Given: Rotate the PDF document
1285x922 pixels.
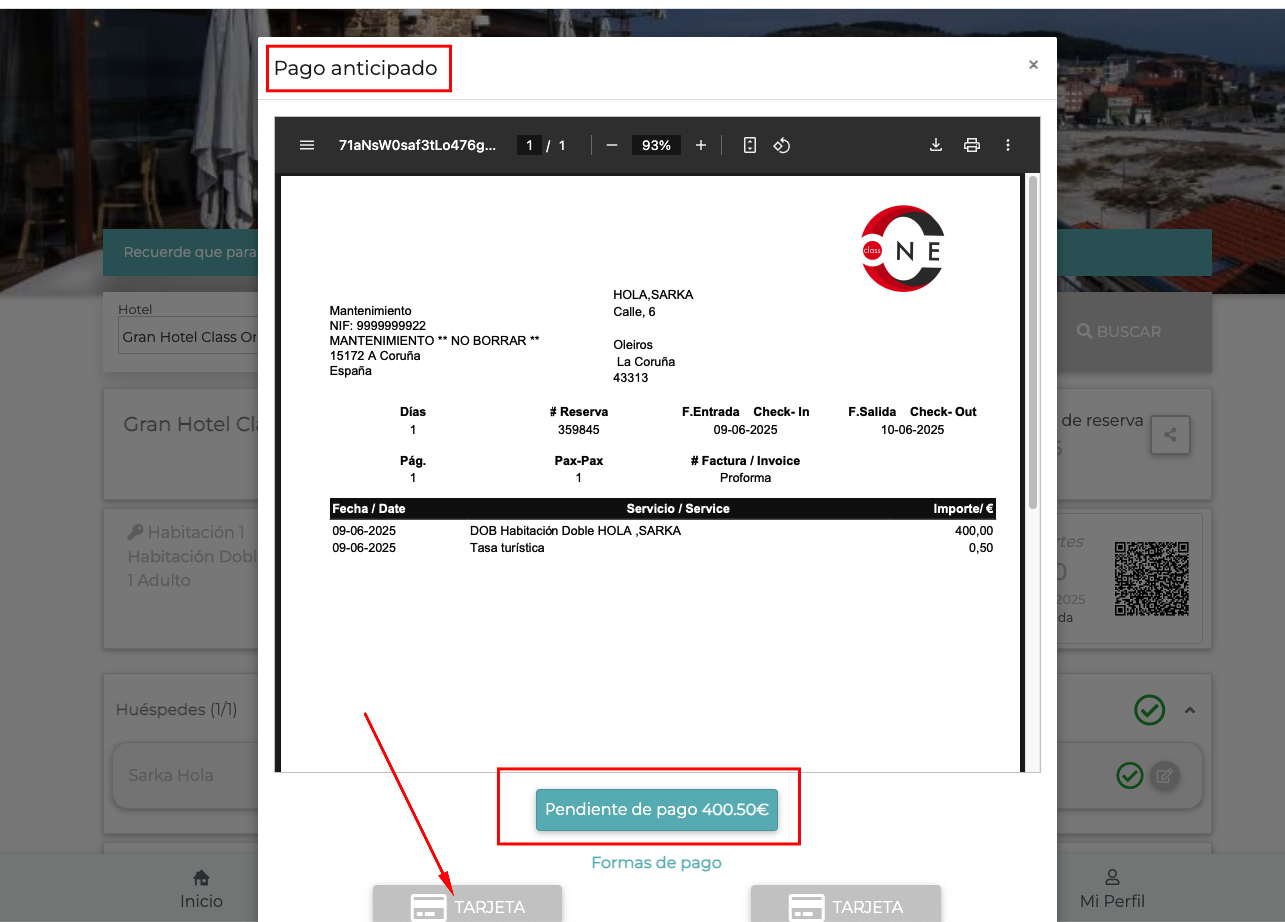Looking at the screenshot, I should coord(782,145).
